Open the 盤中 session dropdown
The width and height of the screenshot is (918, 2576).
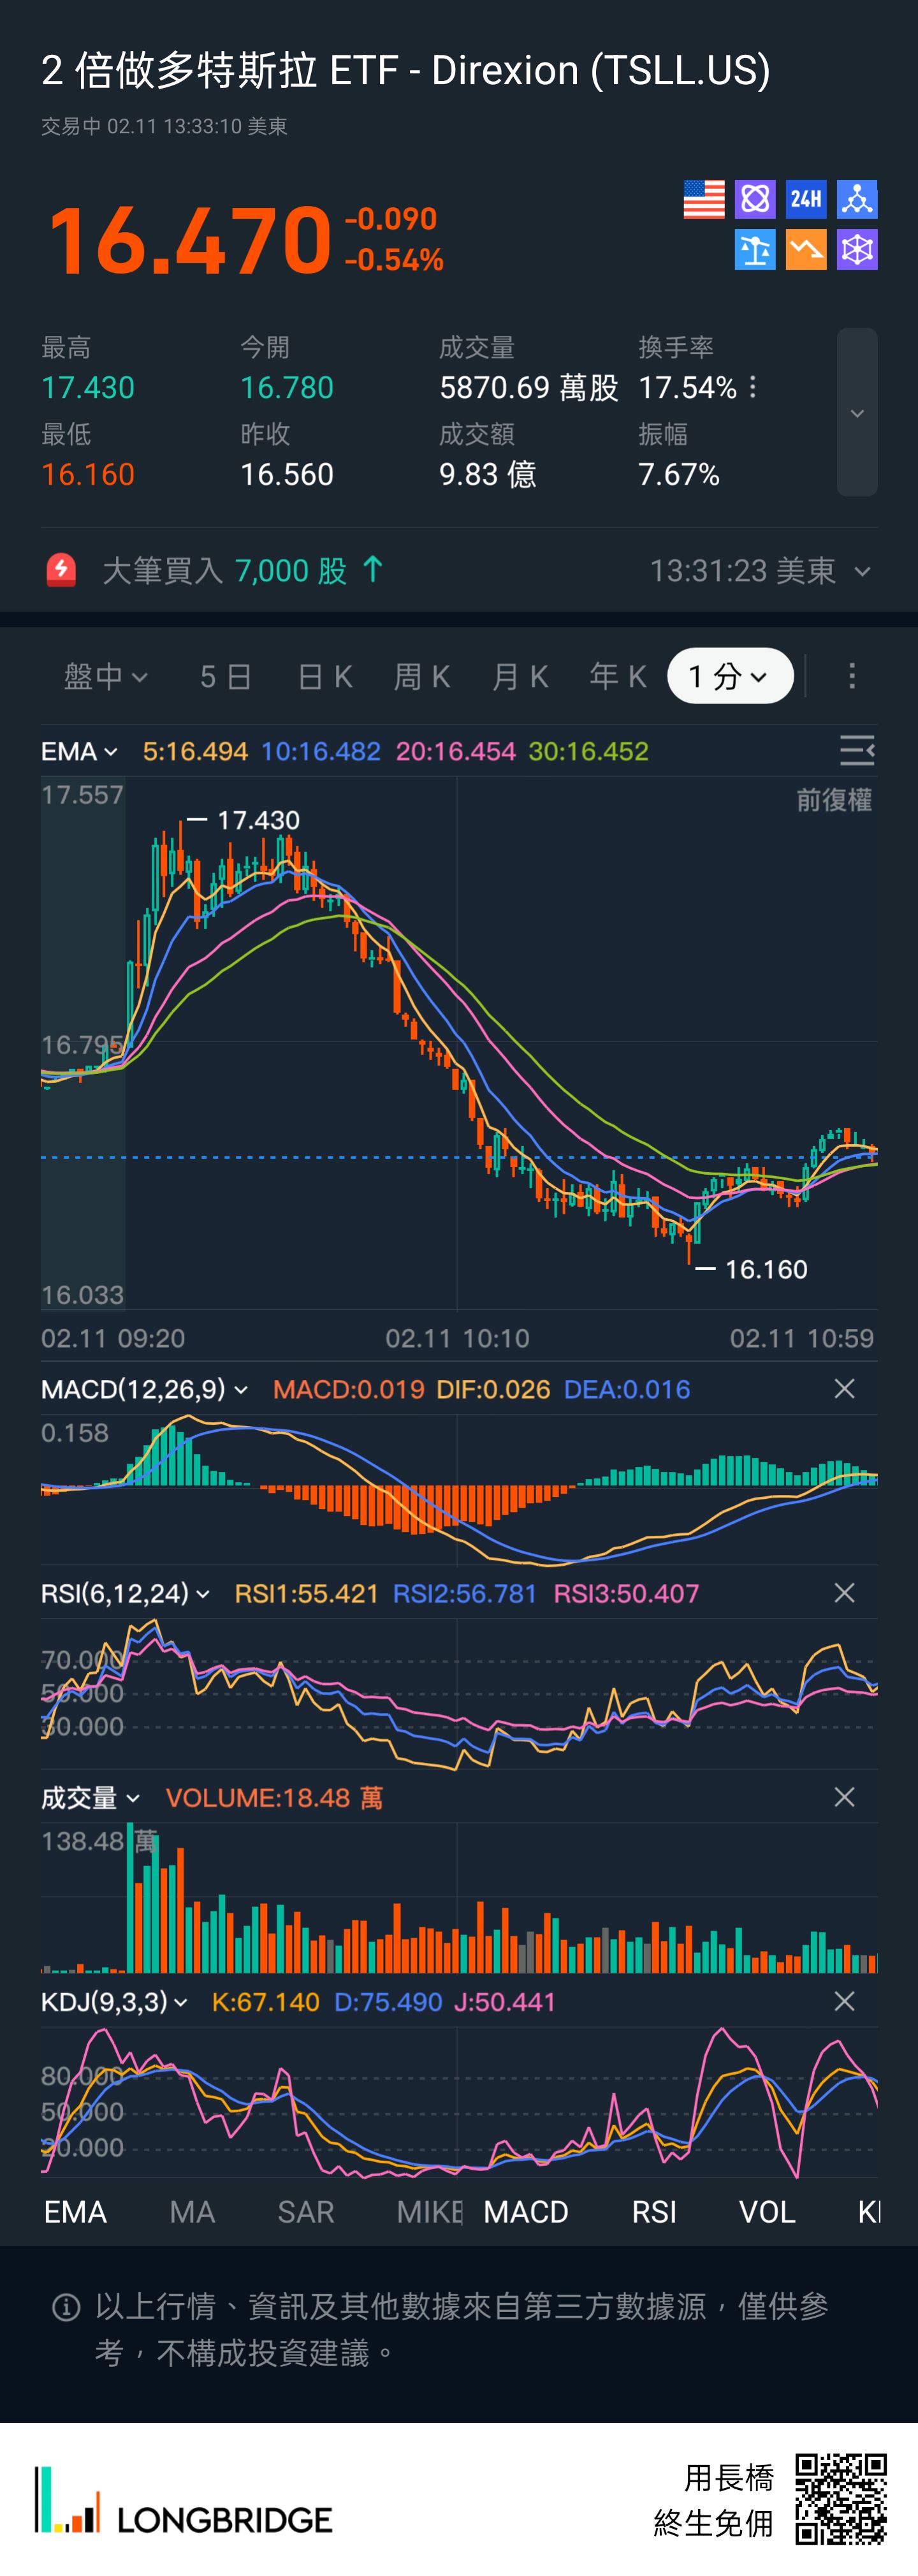pos(106,677)
